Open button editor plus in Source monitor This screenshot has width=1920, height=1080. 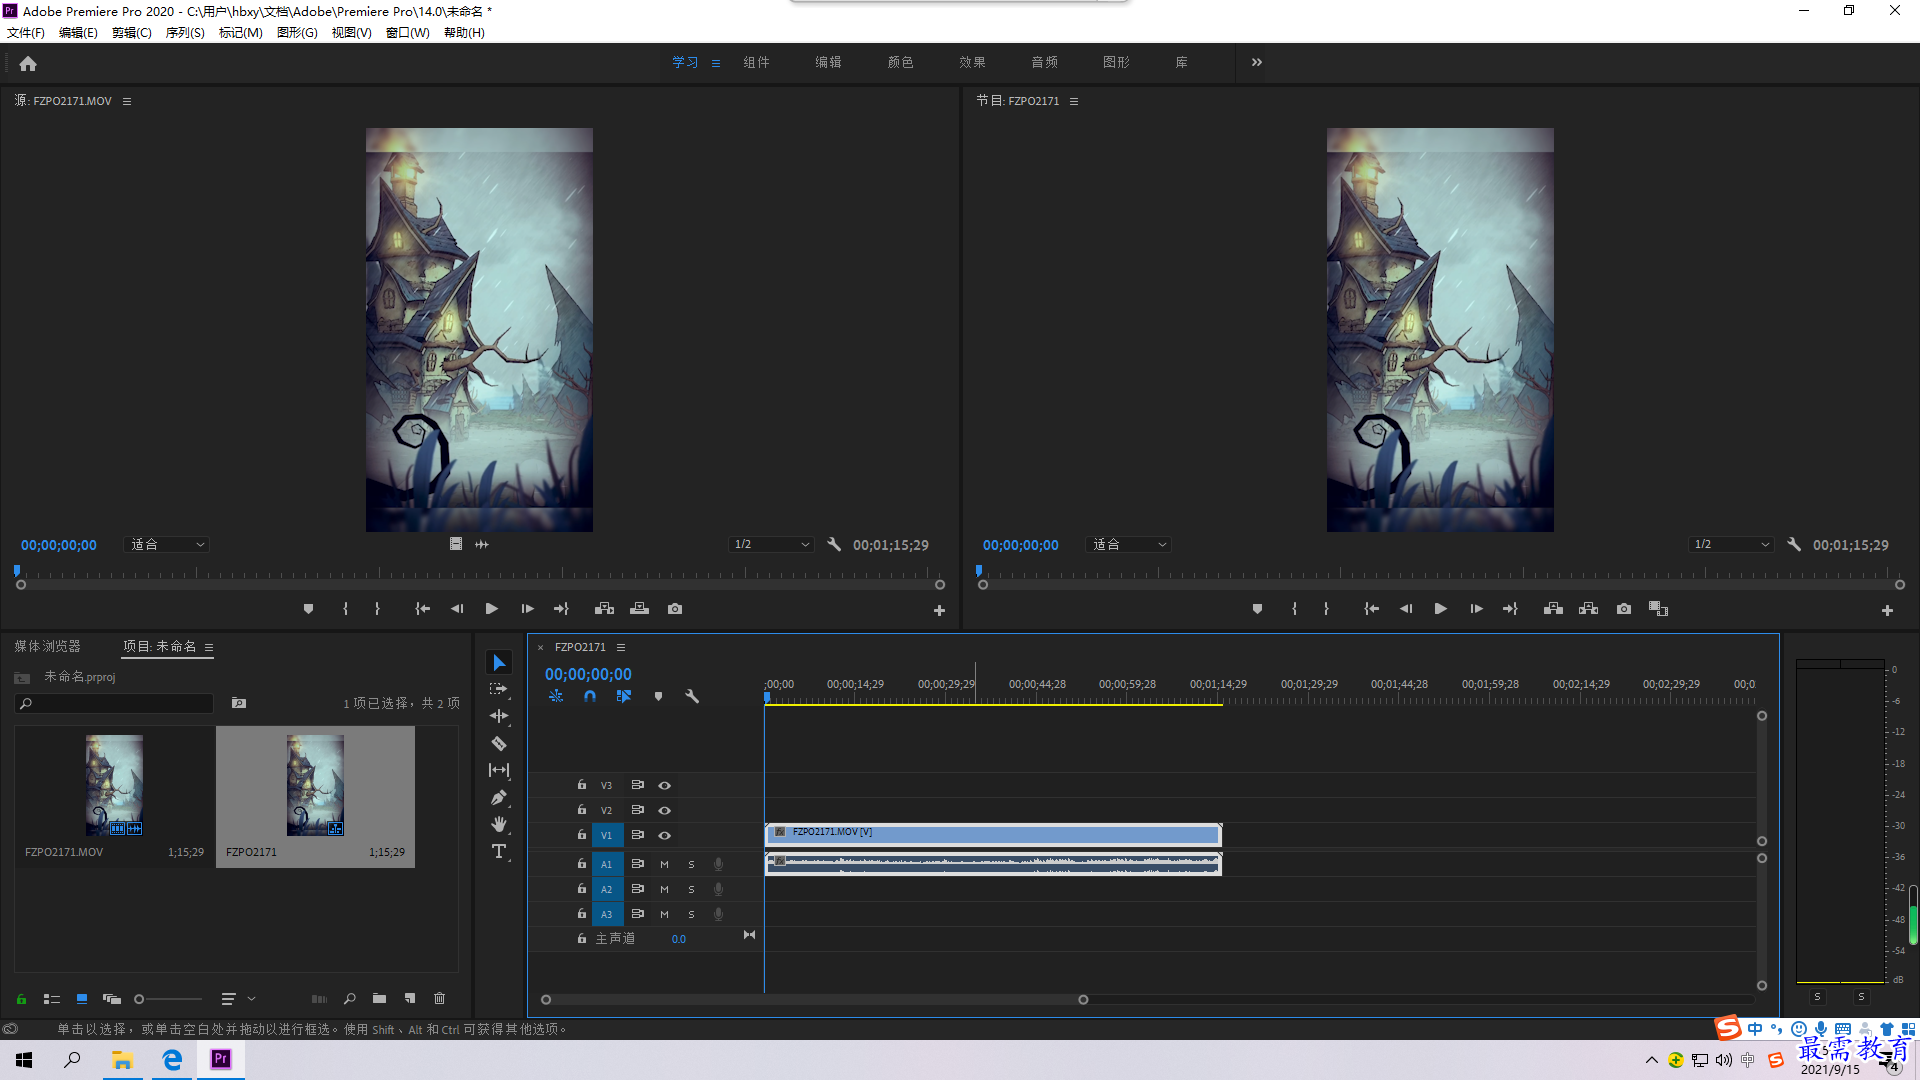(x=939, y=611)
